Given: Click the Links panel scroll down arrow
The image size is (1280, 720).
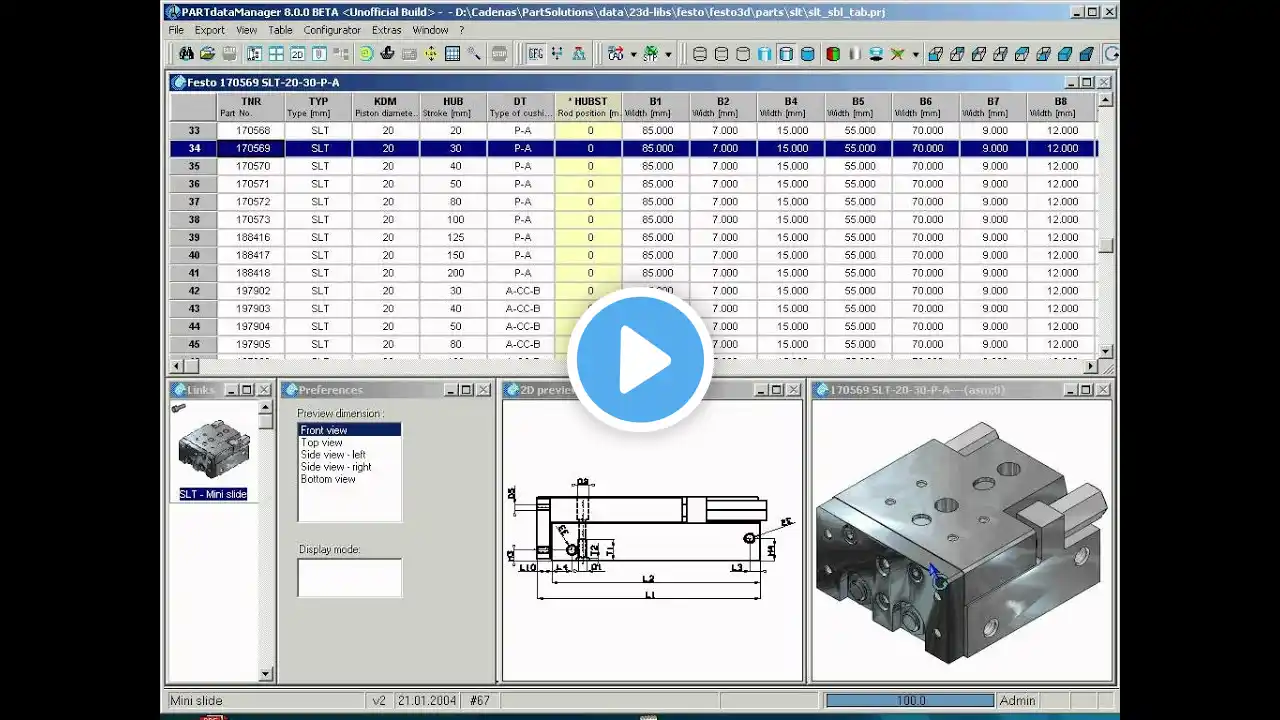Looking at the screenshot, I should (x=265, y=675).
